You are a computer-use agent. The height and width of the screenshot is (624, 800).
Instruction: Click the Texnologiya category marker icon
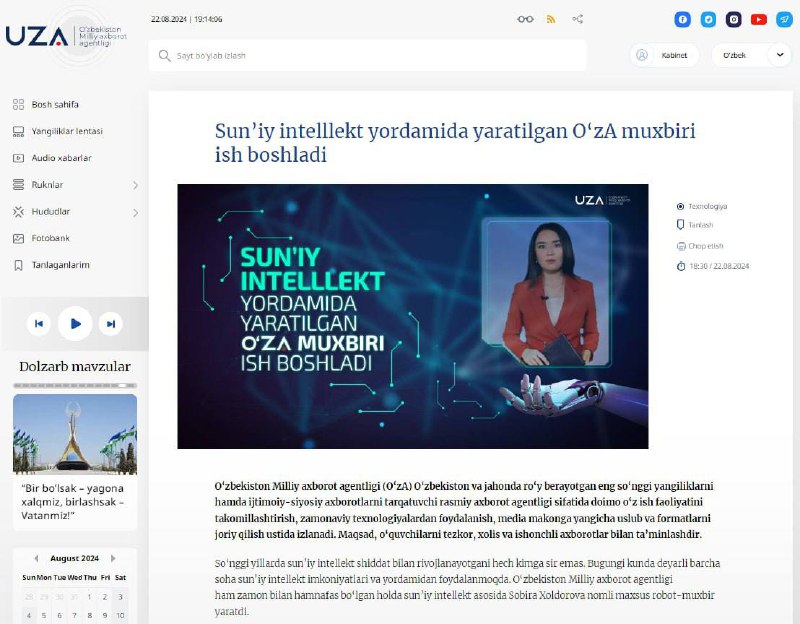click(x=680, y=206)
